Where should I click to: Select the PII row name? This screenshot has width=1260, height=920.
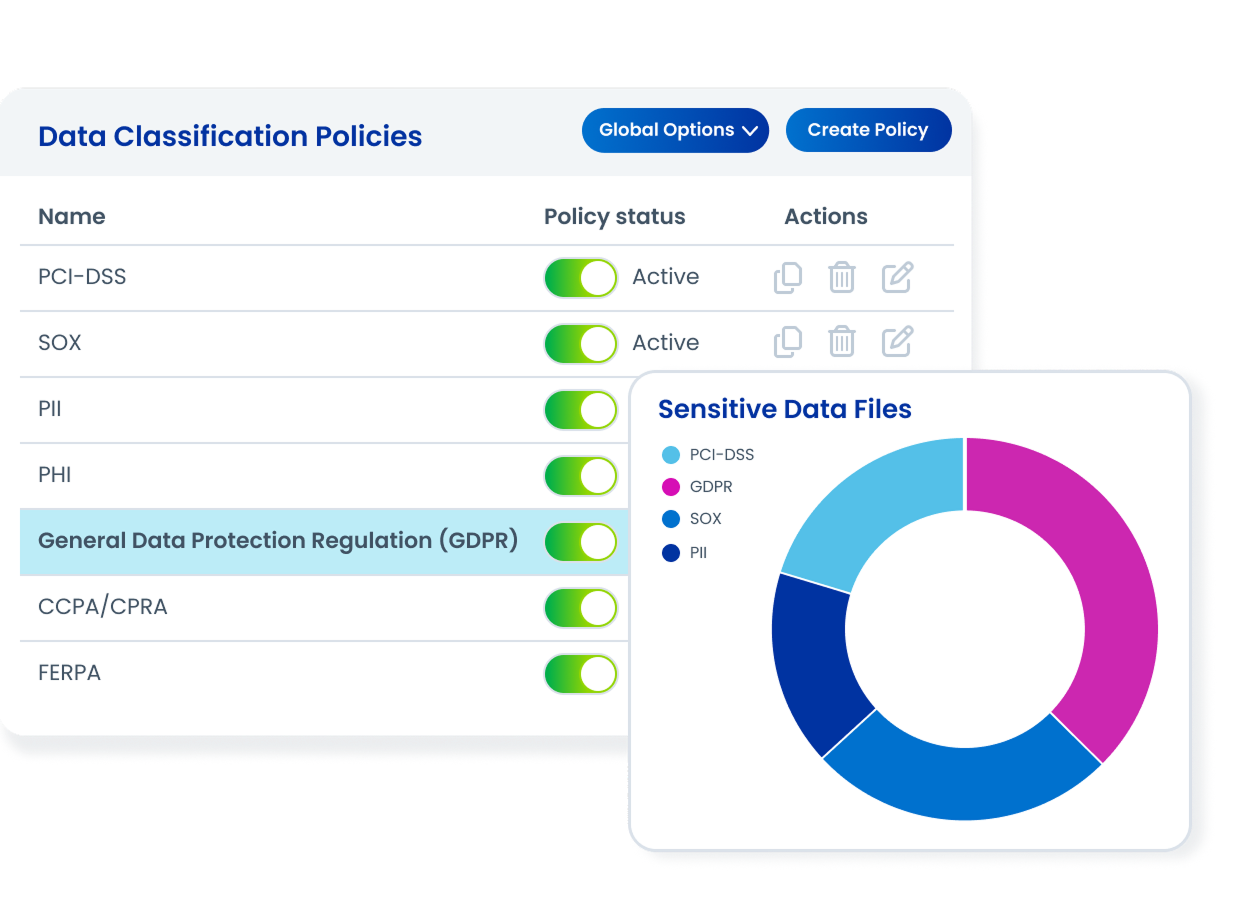[x=50, y=409]
